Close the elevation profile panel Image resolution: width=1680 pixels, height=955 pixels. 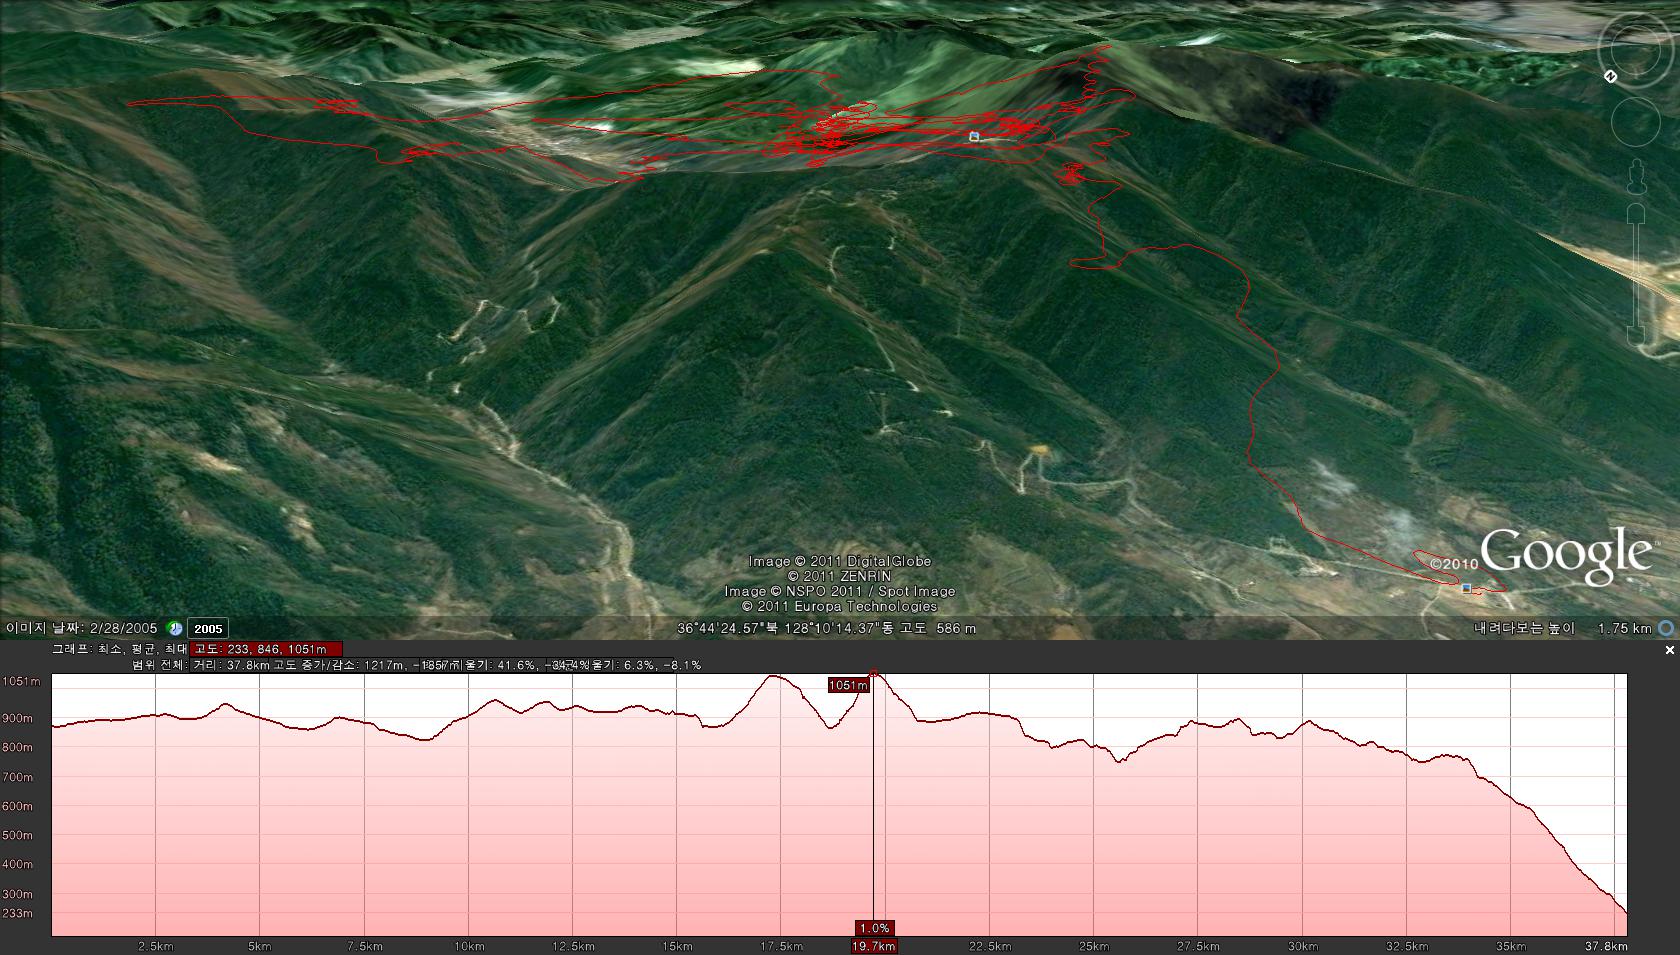pyautogui.click(x=1669, y=650)
